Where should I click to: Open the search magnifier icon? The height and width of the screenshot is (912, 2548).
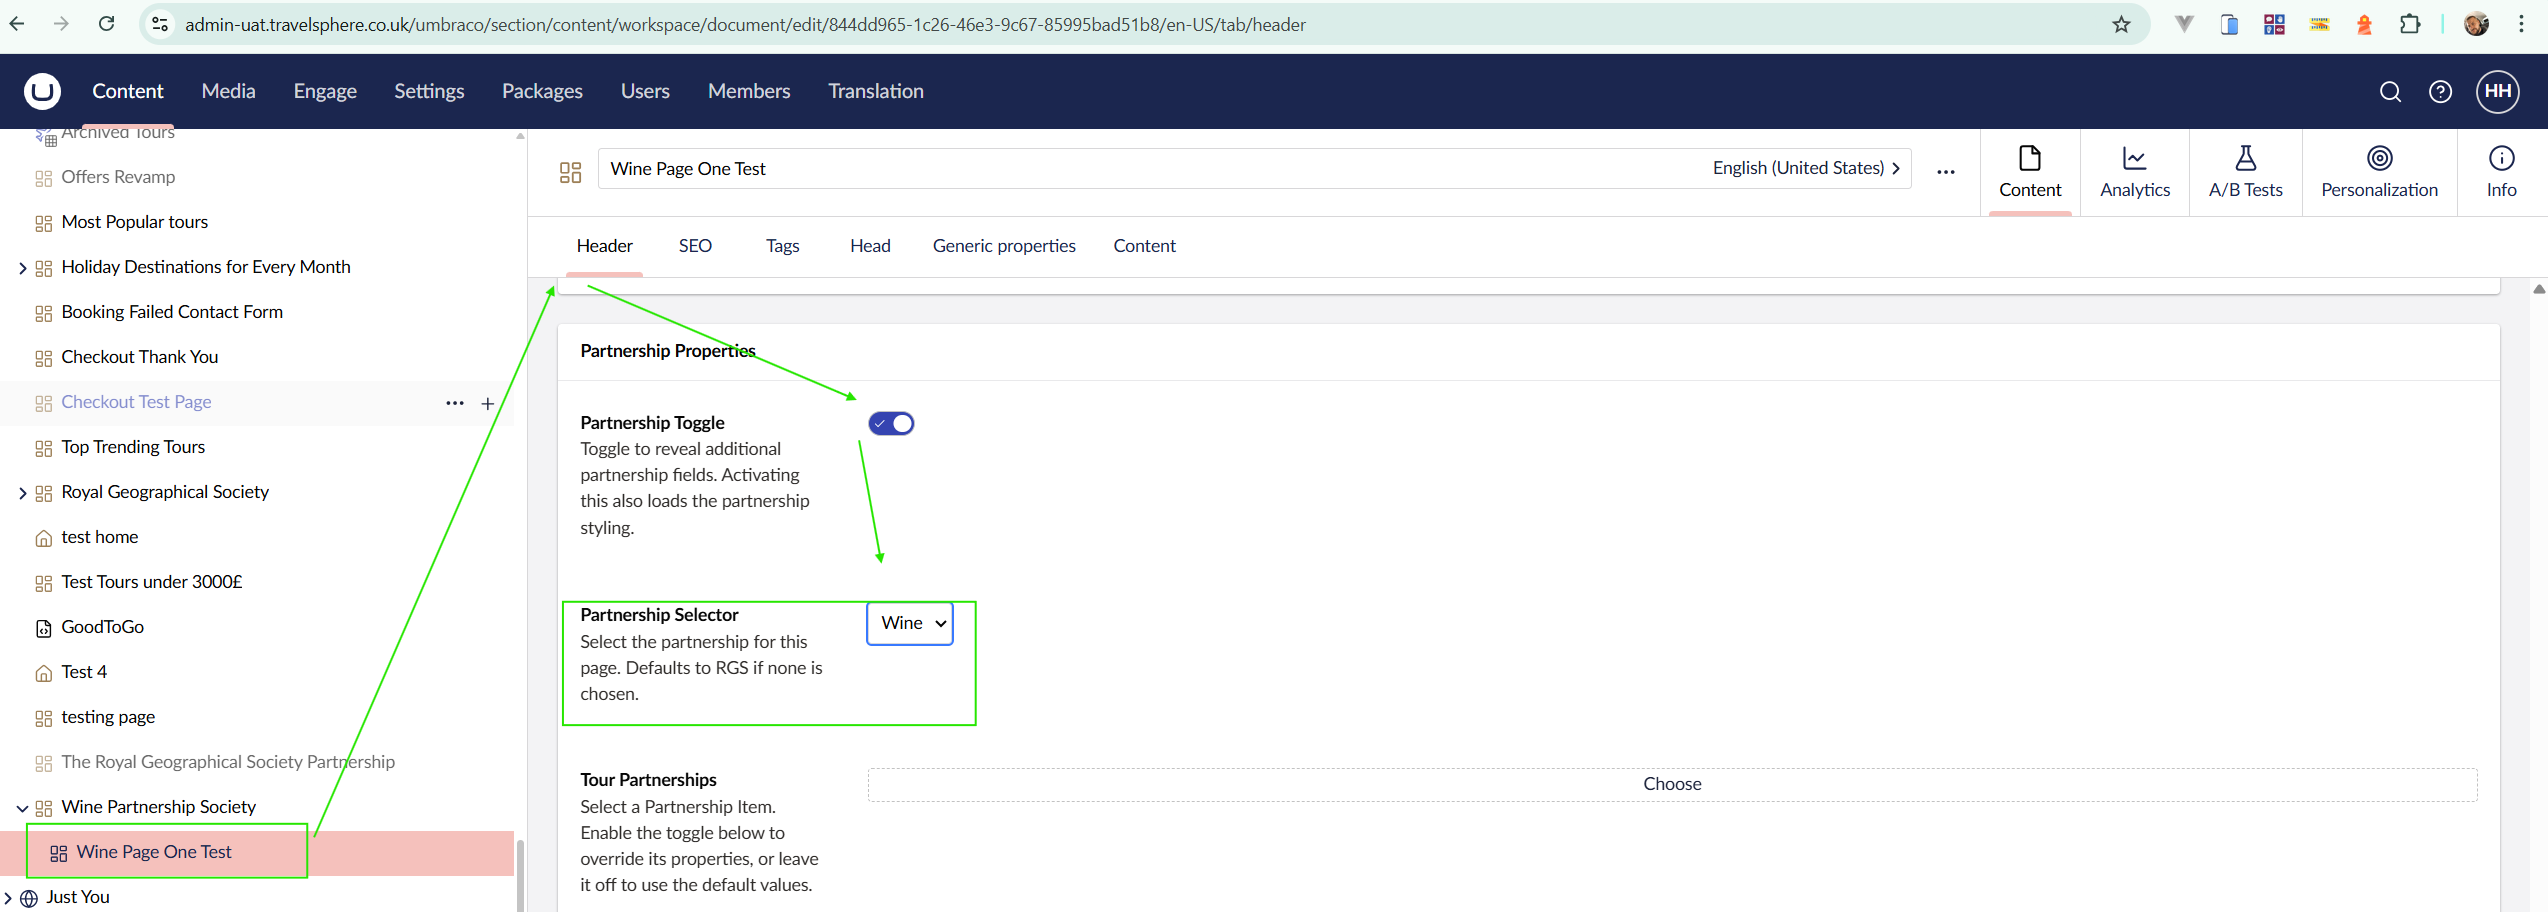[x=2390, y=92]
